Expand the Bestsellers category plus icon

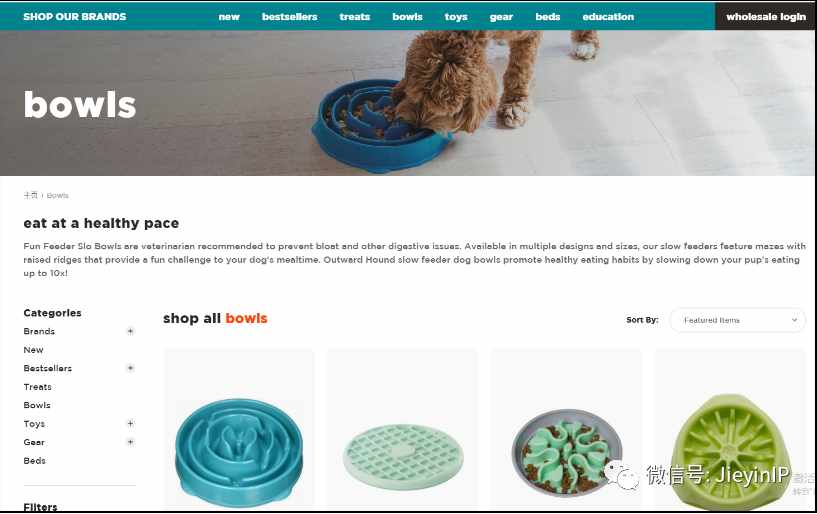[130, 368]
